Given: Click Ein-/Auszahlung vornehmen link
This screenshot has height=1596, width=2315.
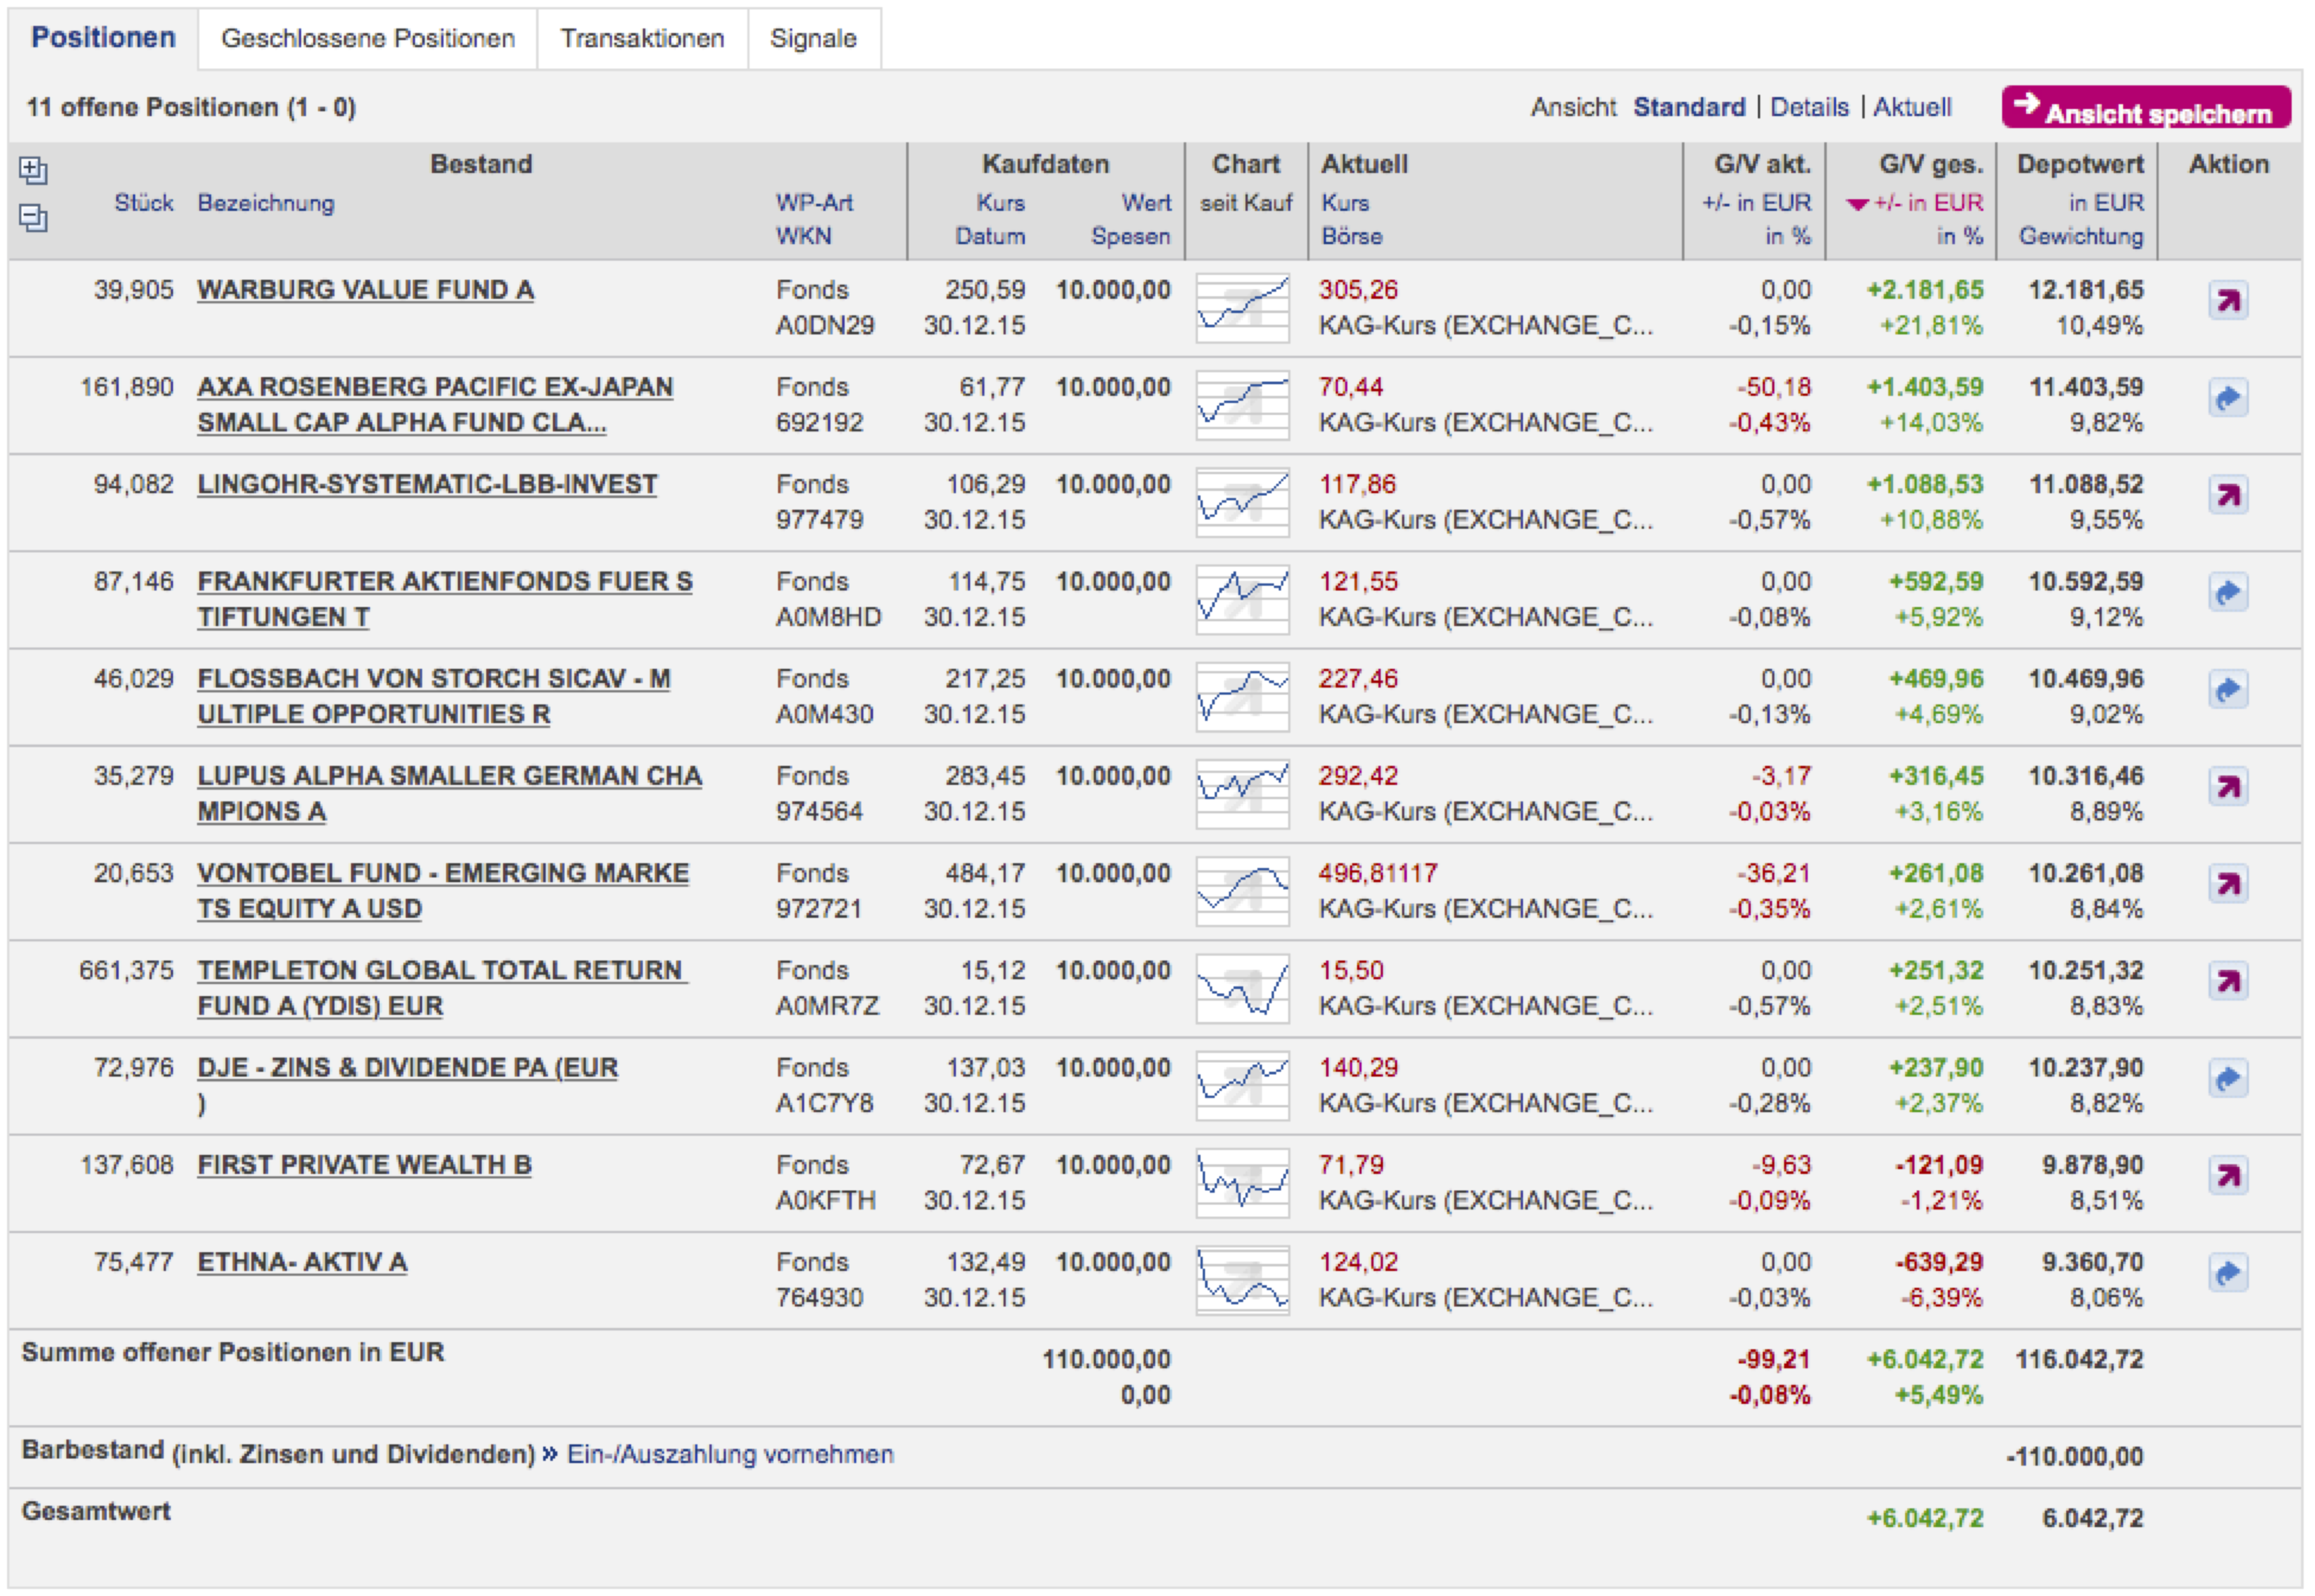Looking at the screenshot, I should [729, 1454].
